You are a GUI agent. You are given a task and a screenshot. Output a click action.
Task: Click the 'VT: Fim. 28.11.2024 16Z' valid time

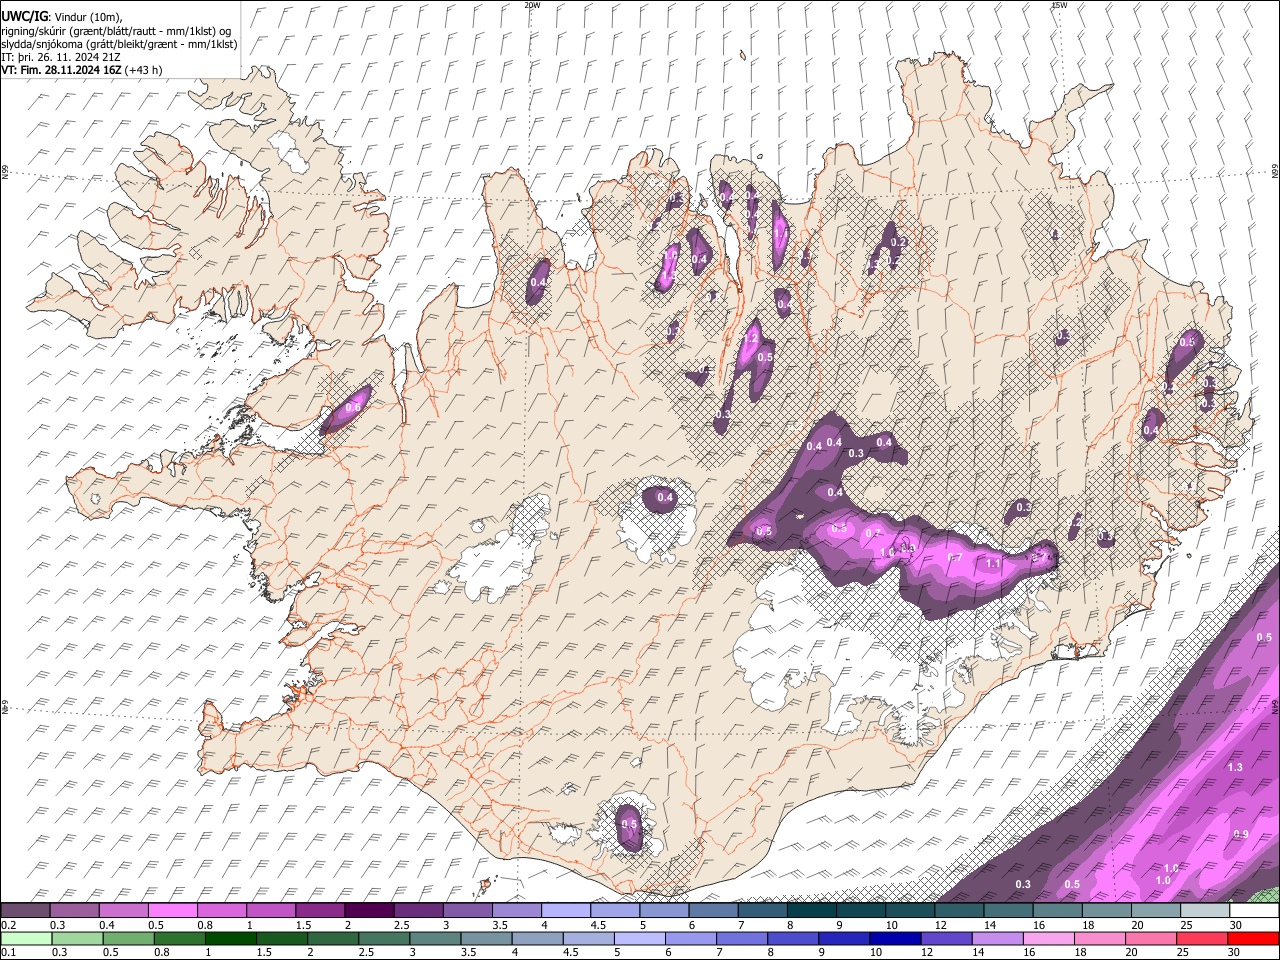[61, 70]
